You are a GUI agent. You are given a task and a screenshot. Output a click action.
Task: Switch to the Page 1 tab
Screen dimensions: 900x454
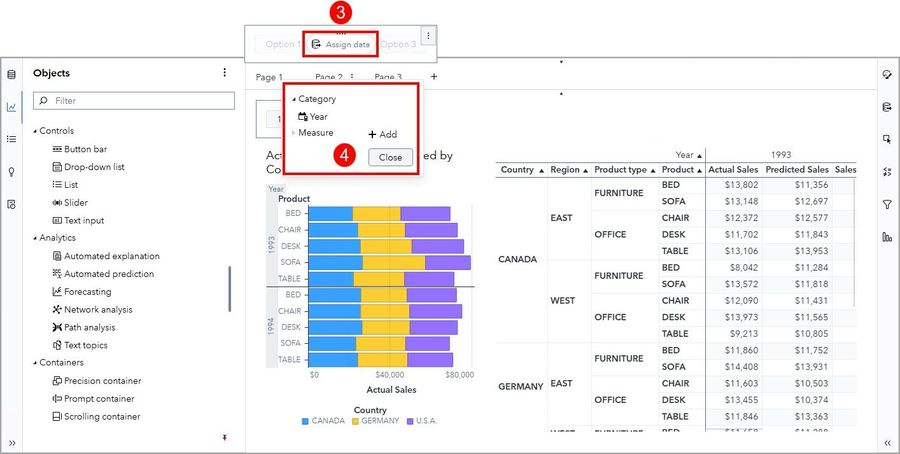coord(269,77)
